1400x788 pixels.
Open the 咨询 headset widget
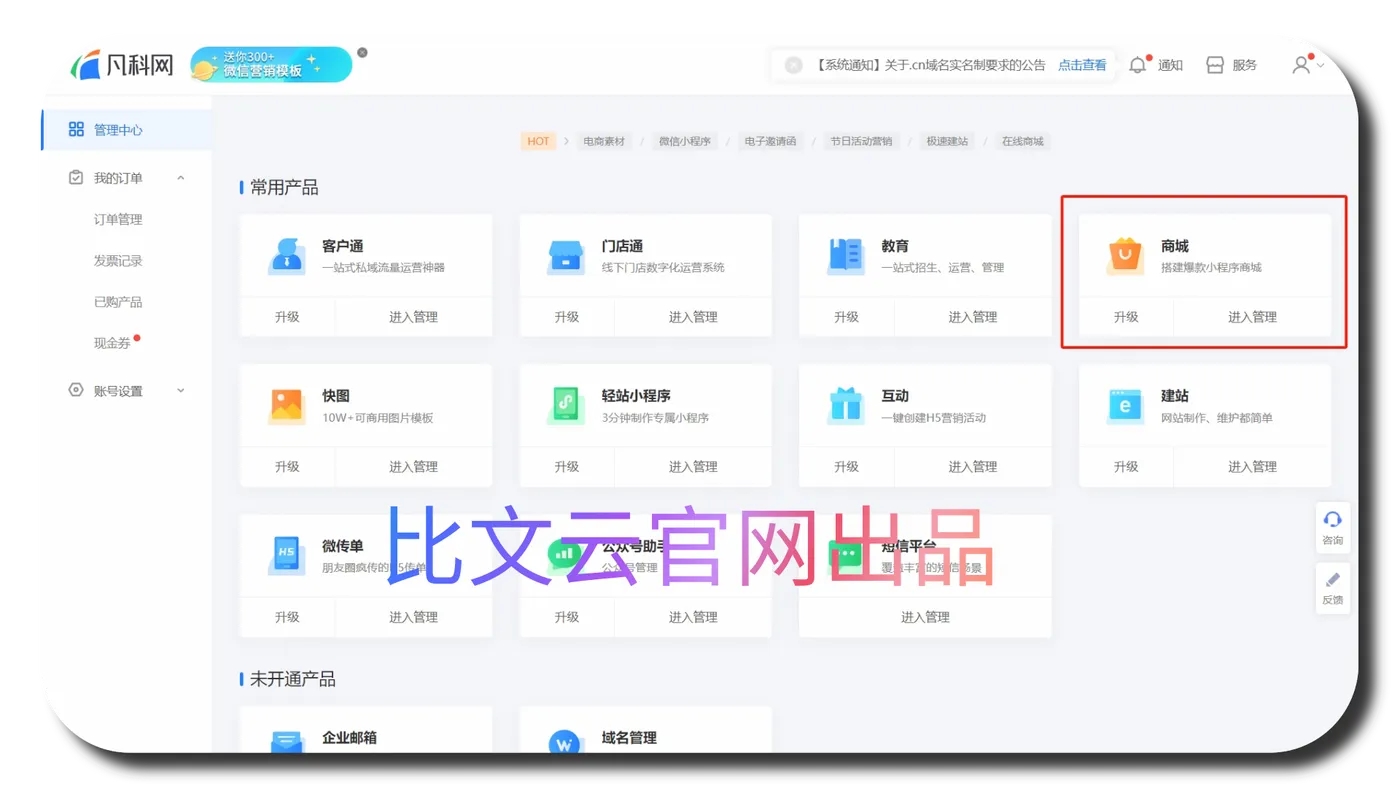[1332, 527]
